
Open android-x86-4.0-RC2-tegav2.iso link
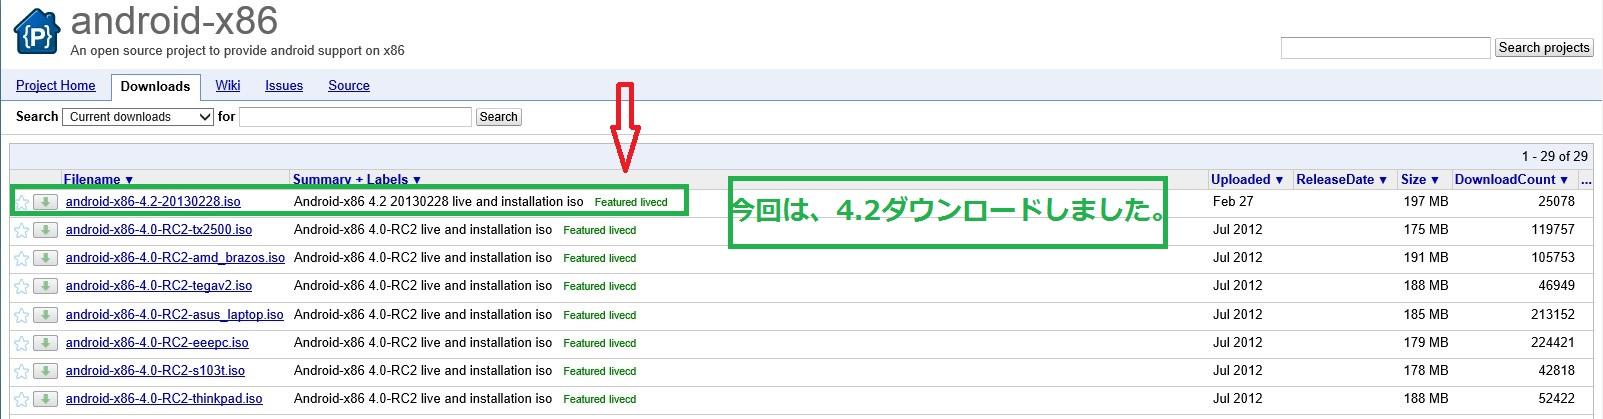(x=159, y=286)
